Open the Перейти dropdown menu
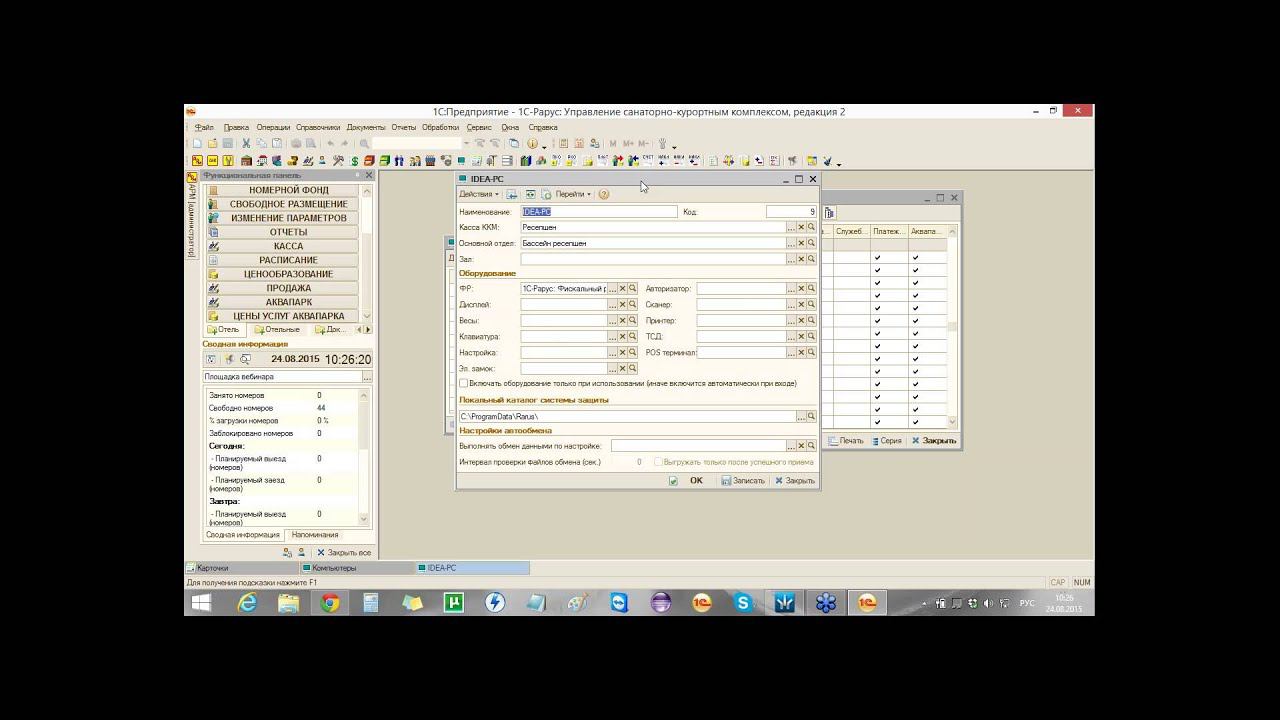 tap(573, 194)
